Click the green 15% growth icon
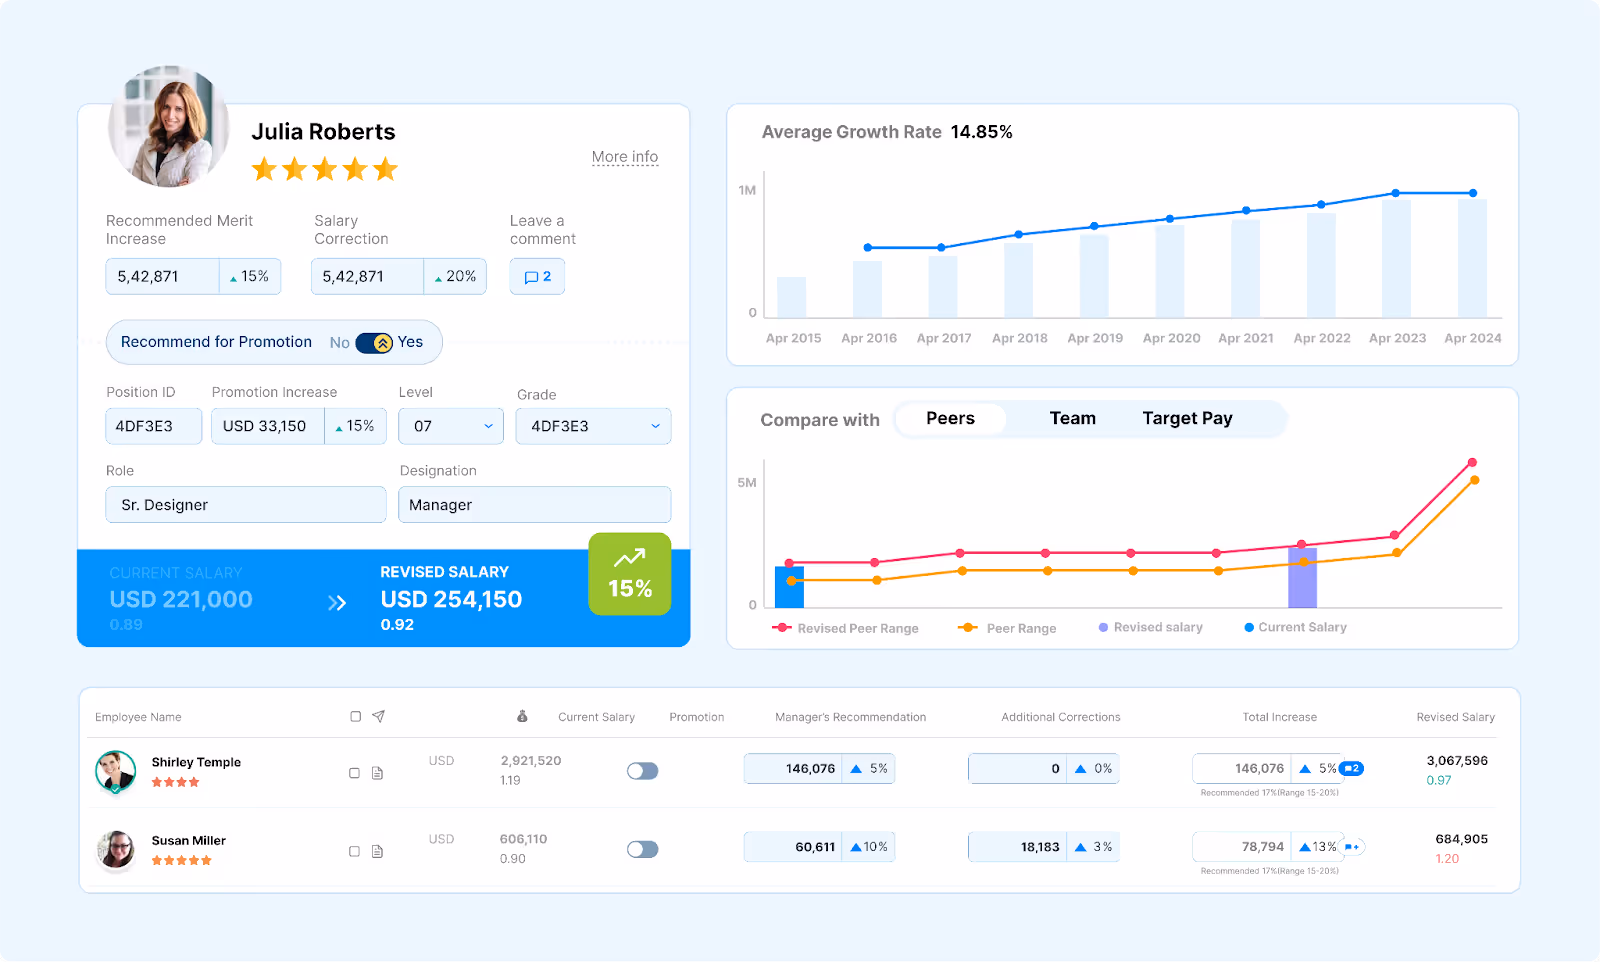1600x962 pixels. pos(629,574)
